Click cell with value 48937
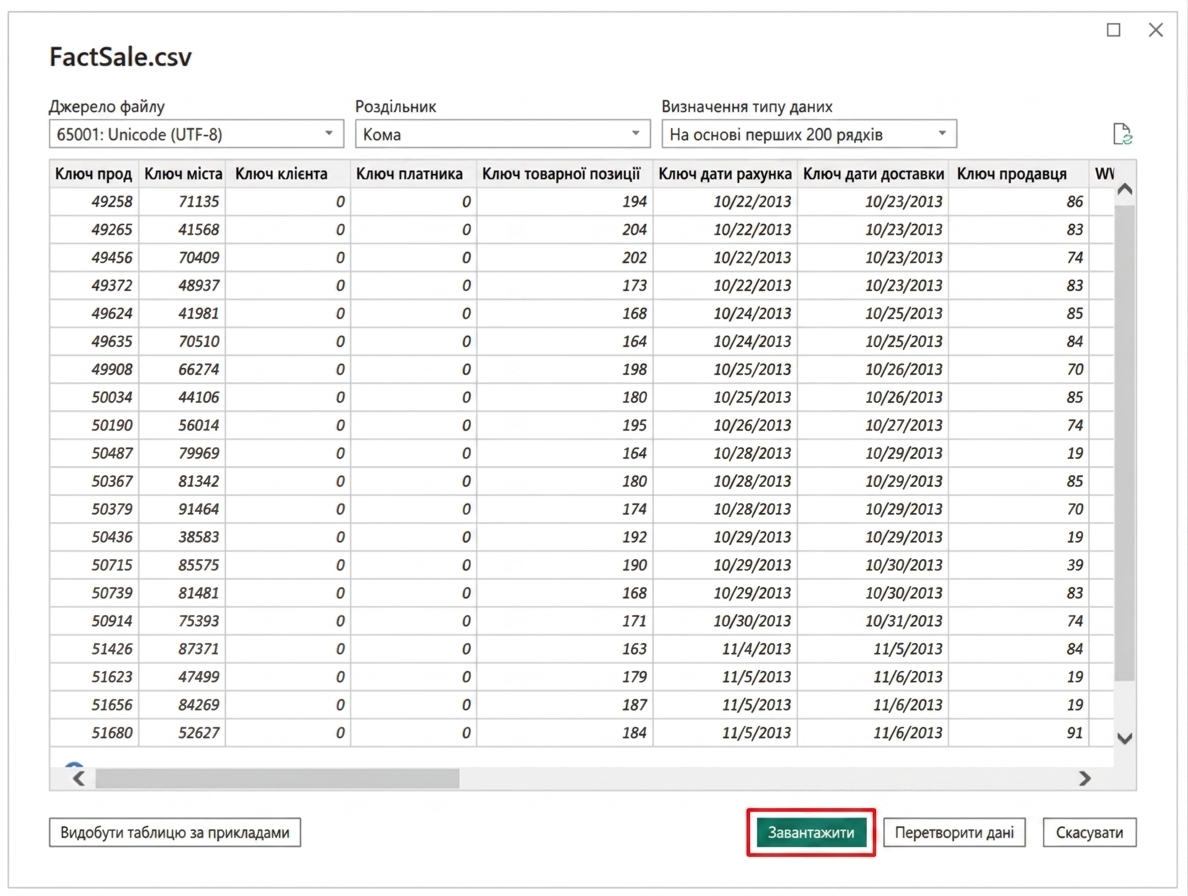Viewport: 1188px width, 896px height. pos(183,286)
